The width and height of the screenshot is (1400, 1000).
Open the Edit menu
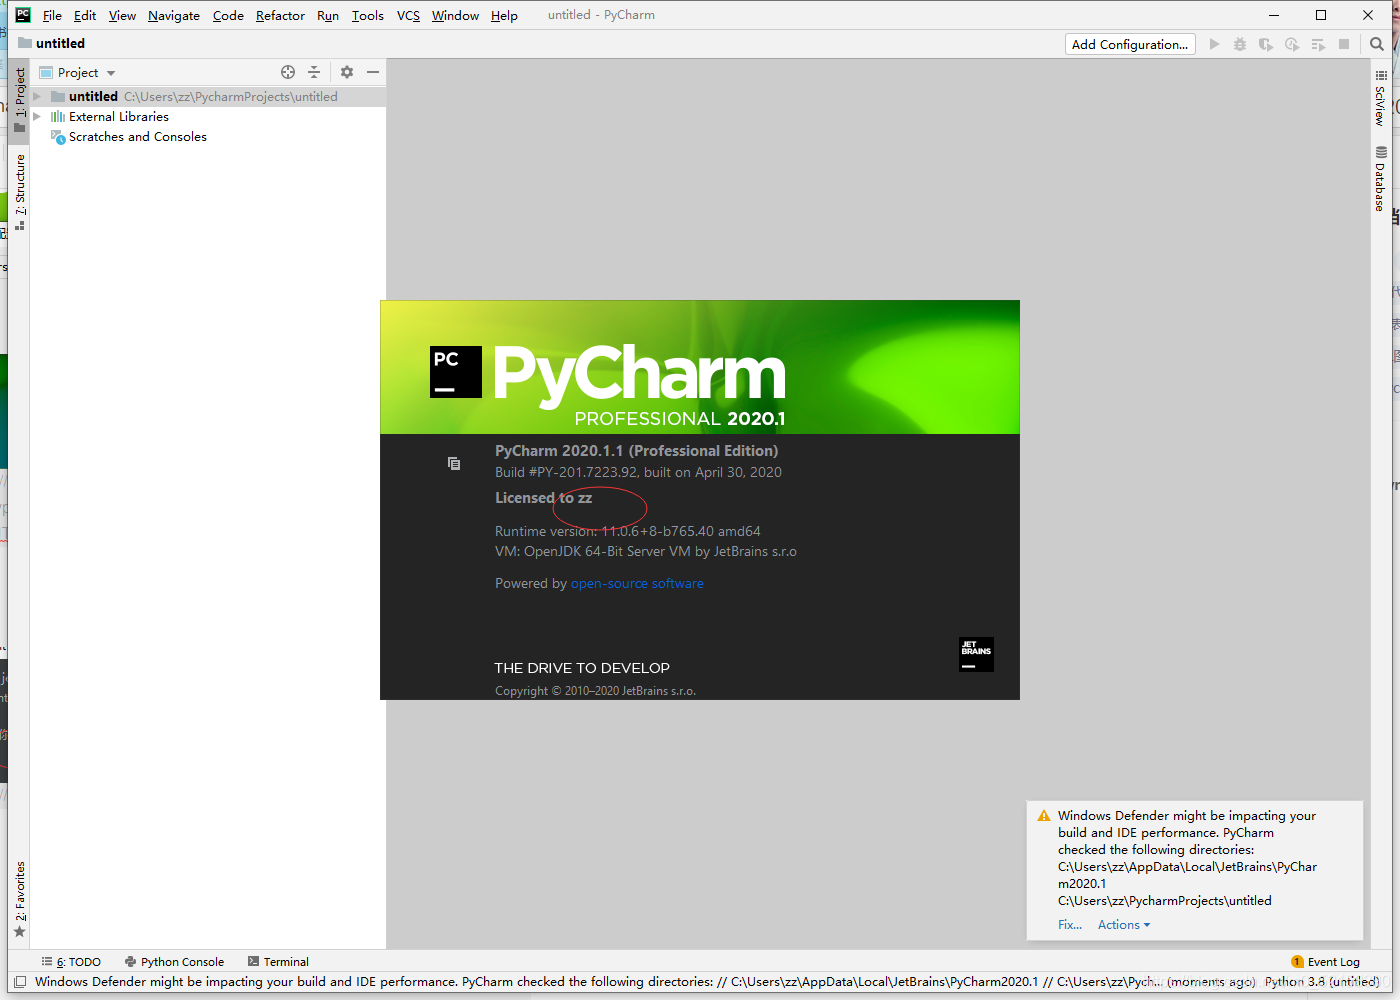coord(85,15)
